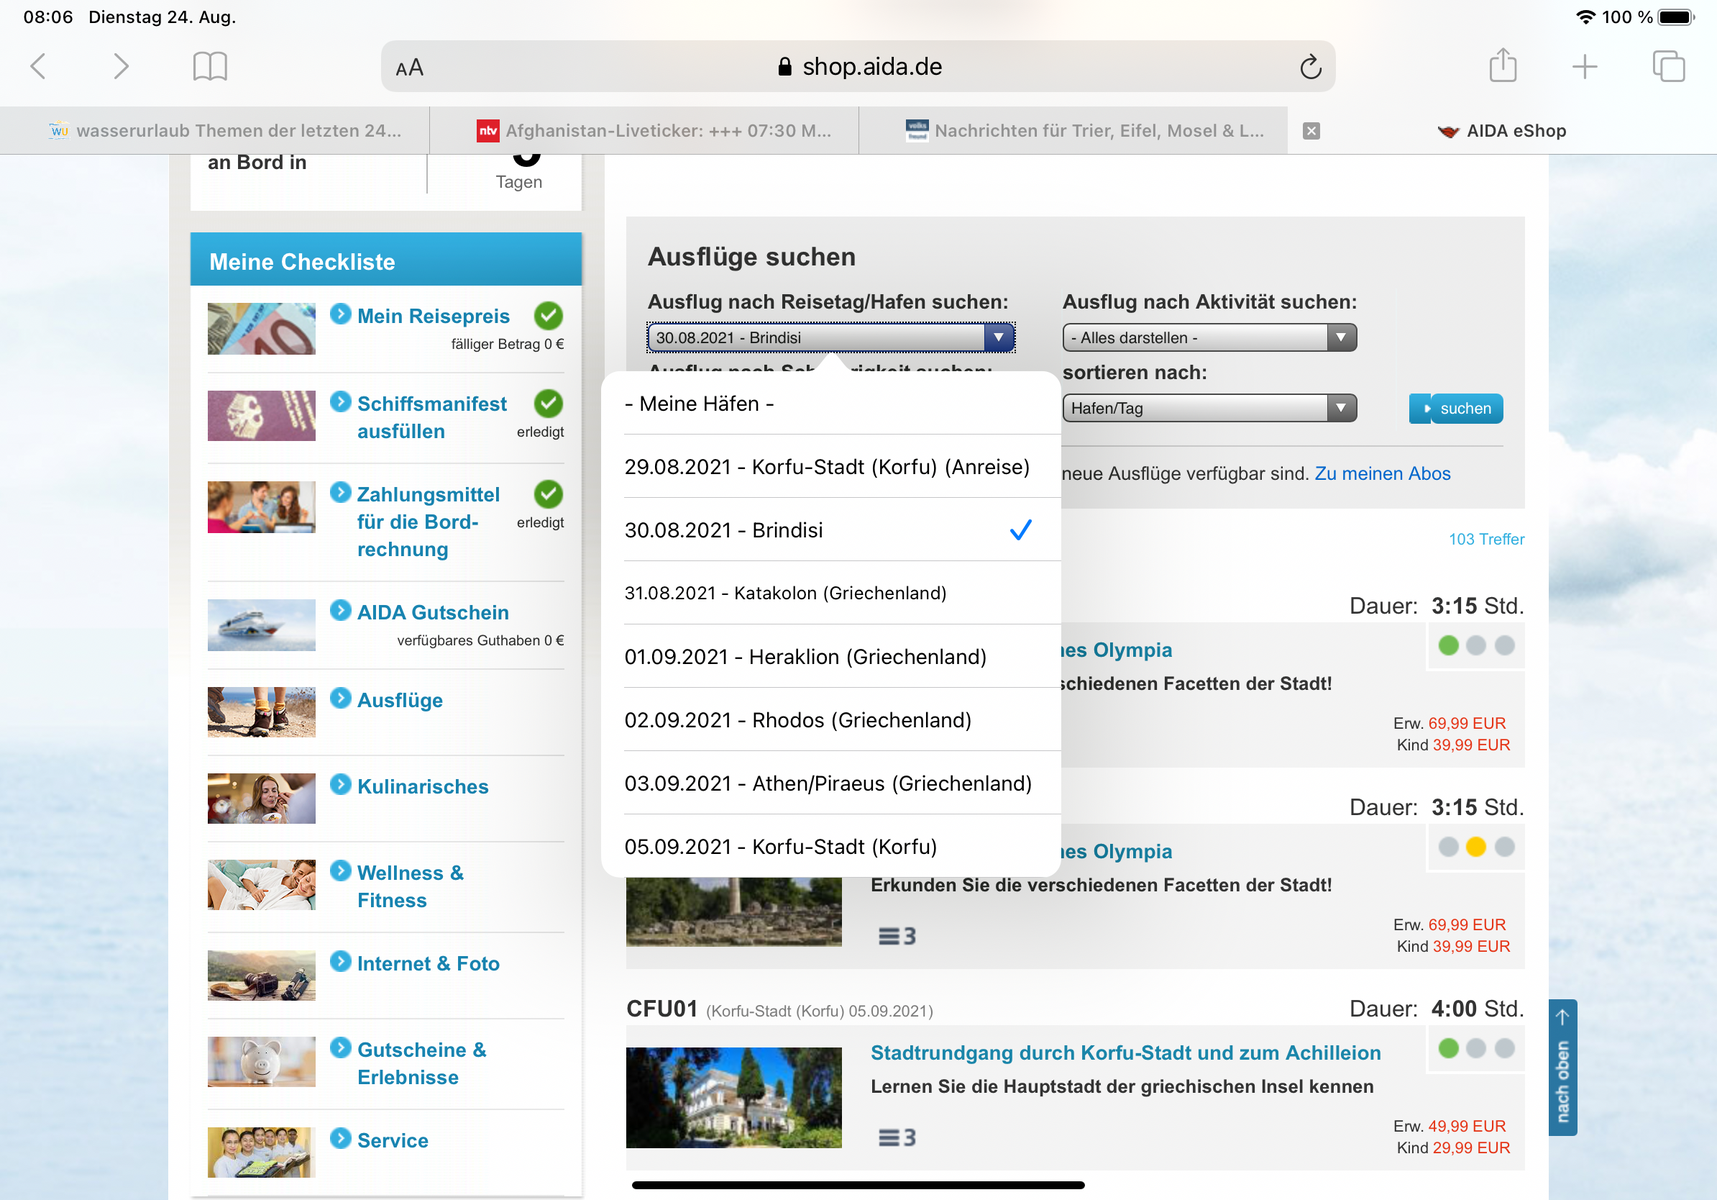The image size is (1717, 1200).
Task: Click the green check beside Schiffsmanifest ausfüllen
Action: (548, 404)
